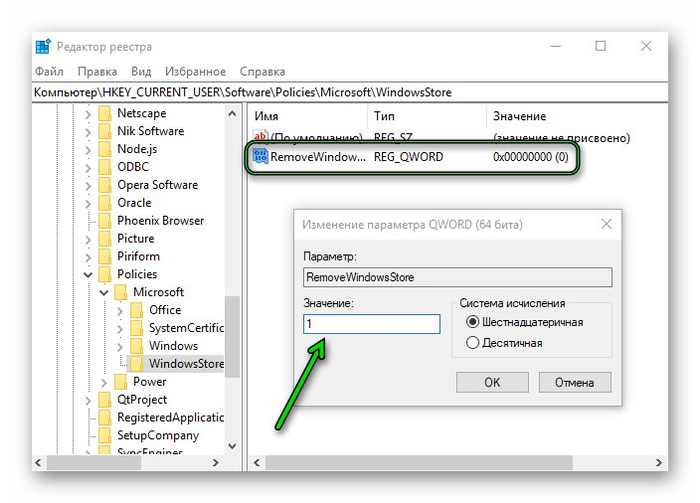Click the Phoenix Browser folder icon
The image size is (700, 503).
pos(105,221)
